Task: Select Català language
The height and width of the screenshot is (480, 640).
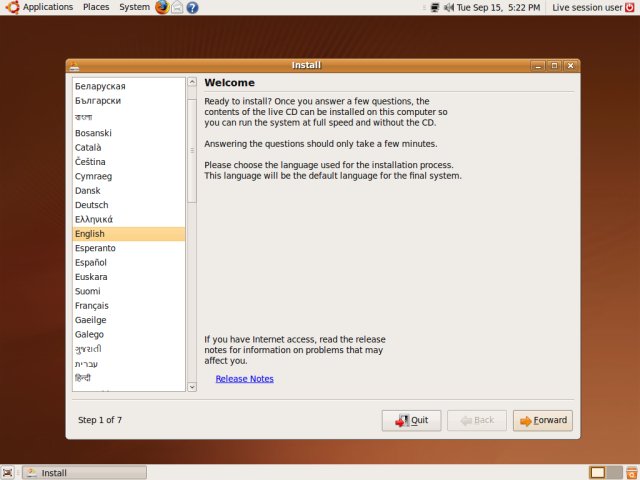Action: [x=129, y=147]
